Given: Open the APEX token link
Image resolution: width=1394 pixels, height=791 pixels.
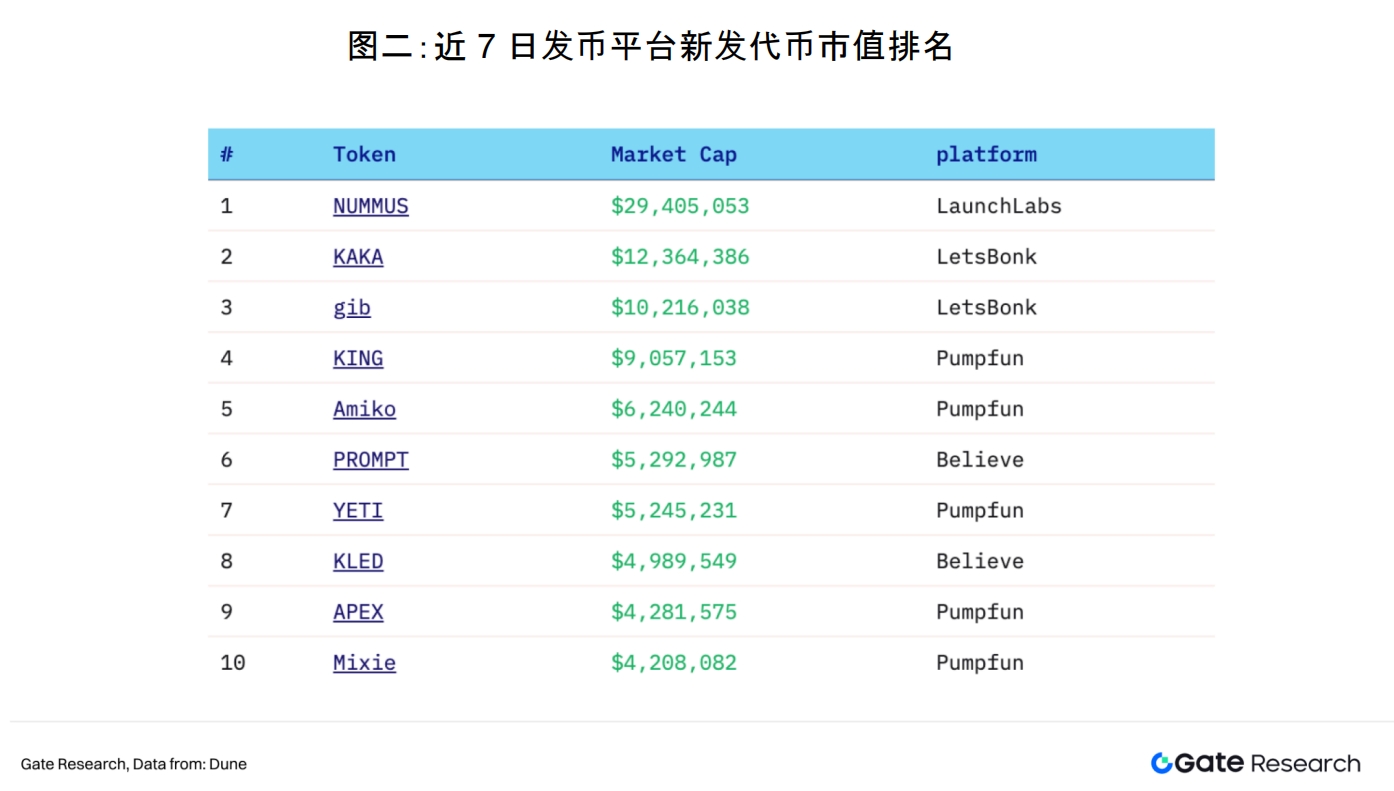Looking at the screenshot, I should tap(358, 612).
